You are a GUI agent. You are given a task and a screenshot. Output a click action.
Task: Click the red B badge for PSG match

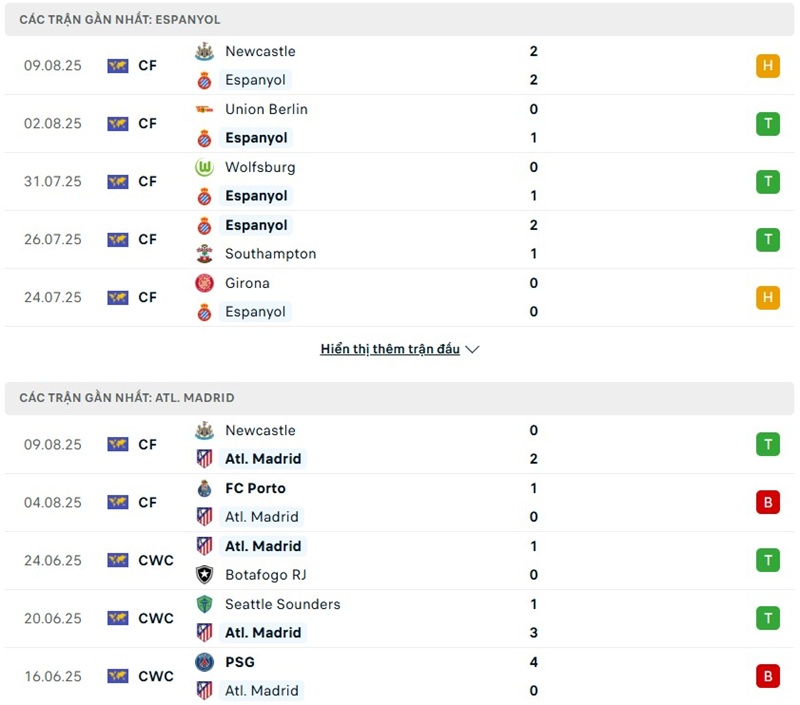point(767,676)
